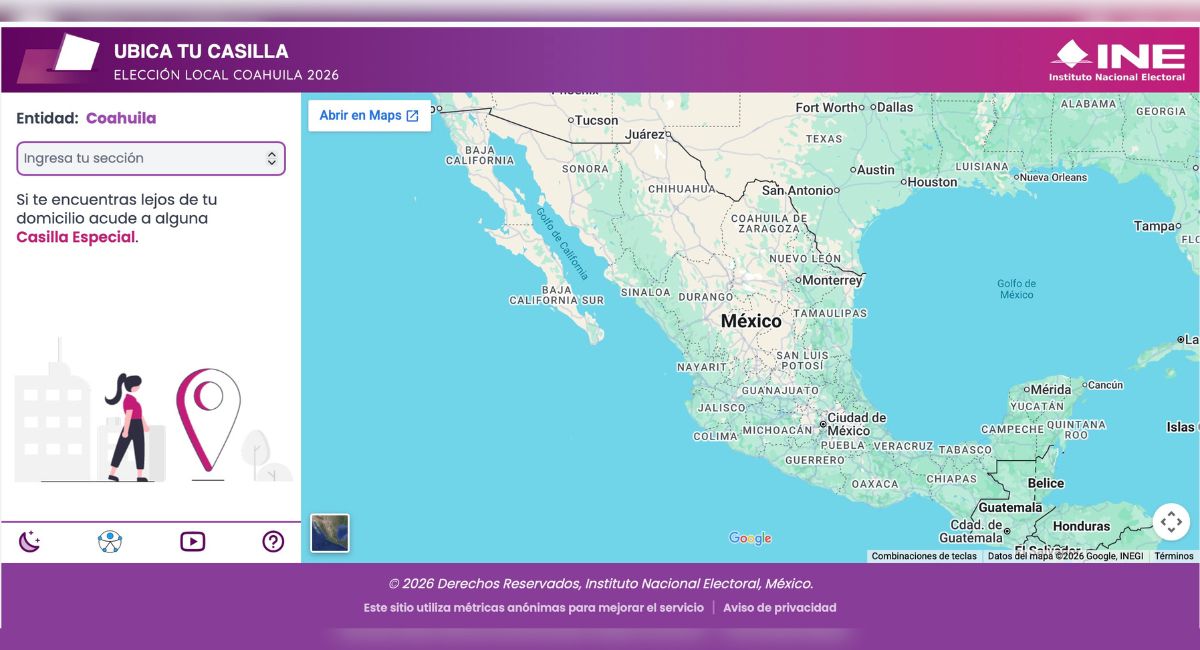Switch map to satellite view thumbnail
The height and width of the screenshot is (650, 1200).
[x=330, y=533]
